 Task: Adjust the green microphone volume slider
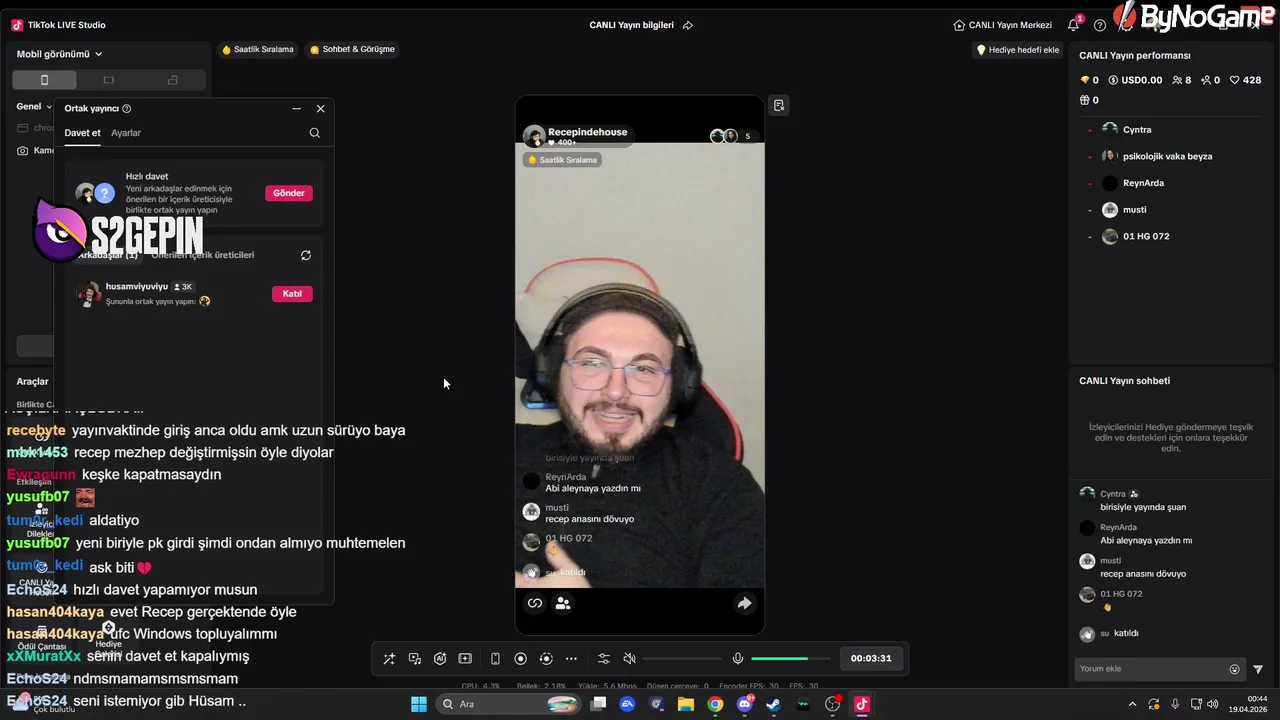[790, 659]
